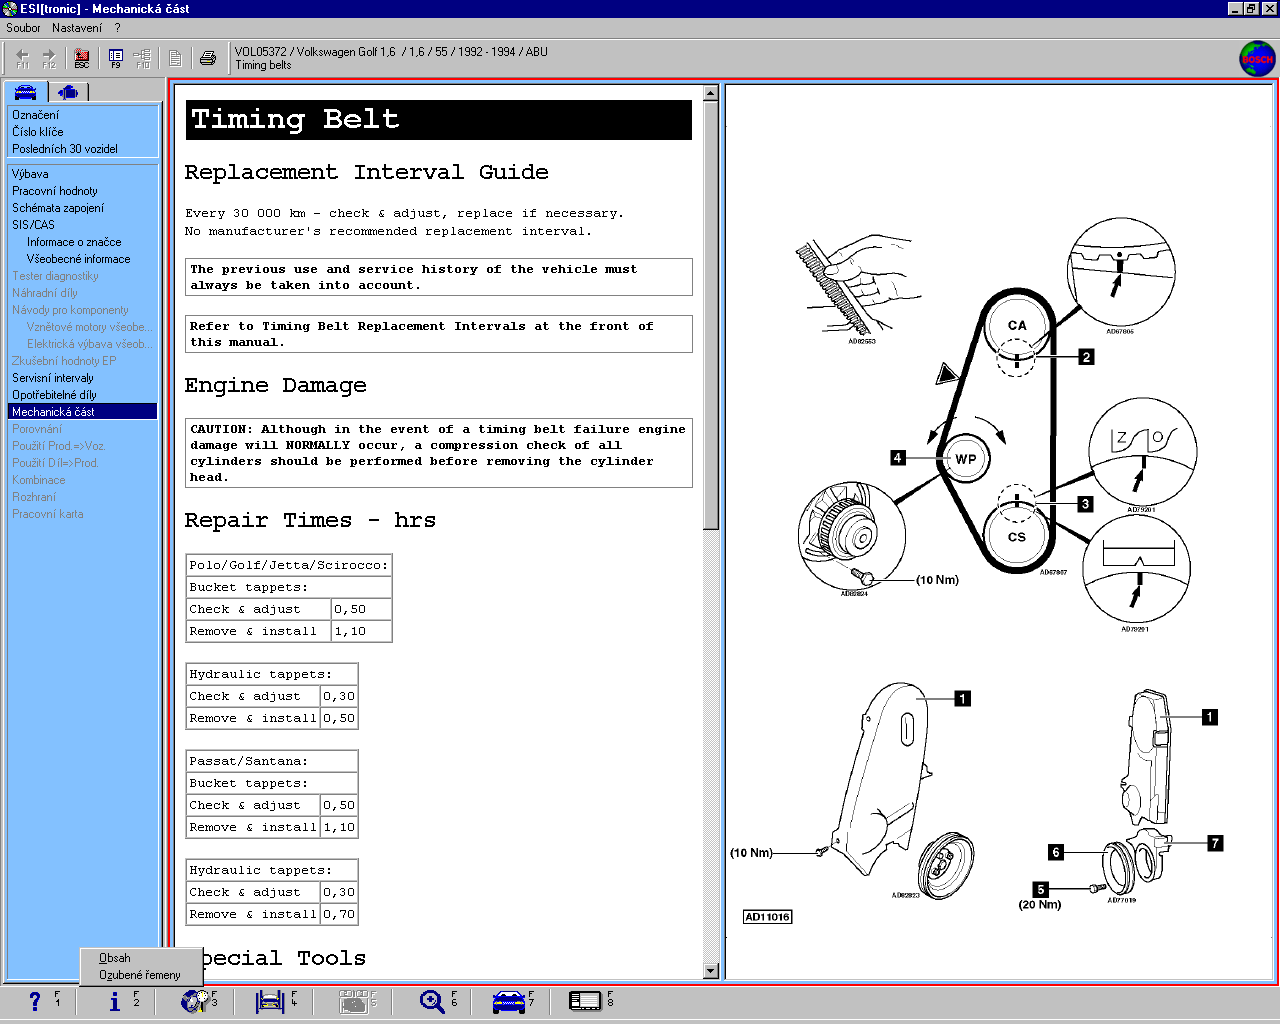Open the F1 question mark help icon
The height and width of the screenshot is (1024, 1280).
[x=35, y=1001]
